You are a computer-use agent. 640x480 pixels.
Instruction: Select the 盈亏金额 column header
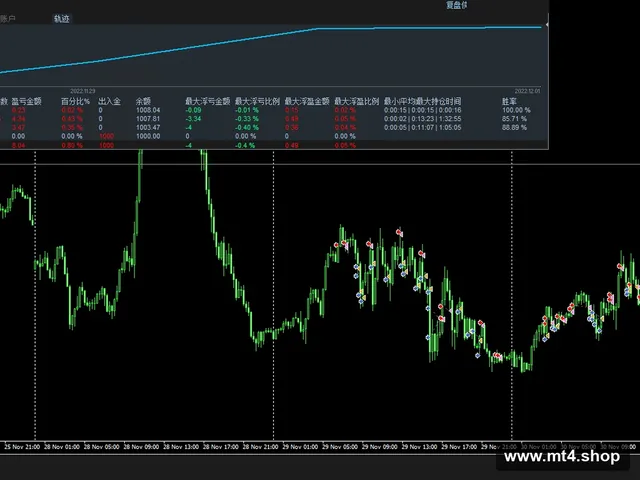(x=26, y=101)
